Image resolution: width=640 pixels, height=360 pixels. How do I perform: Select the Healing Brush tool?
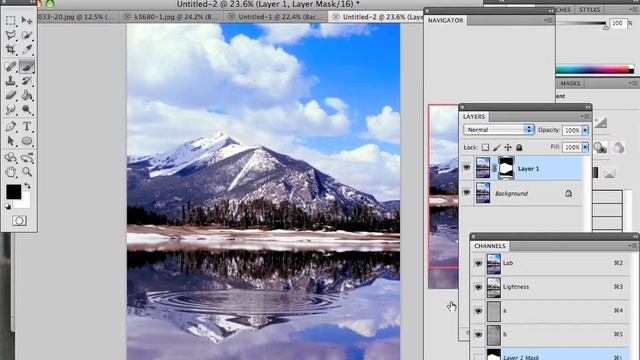coord(11,66)
